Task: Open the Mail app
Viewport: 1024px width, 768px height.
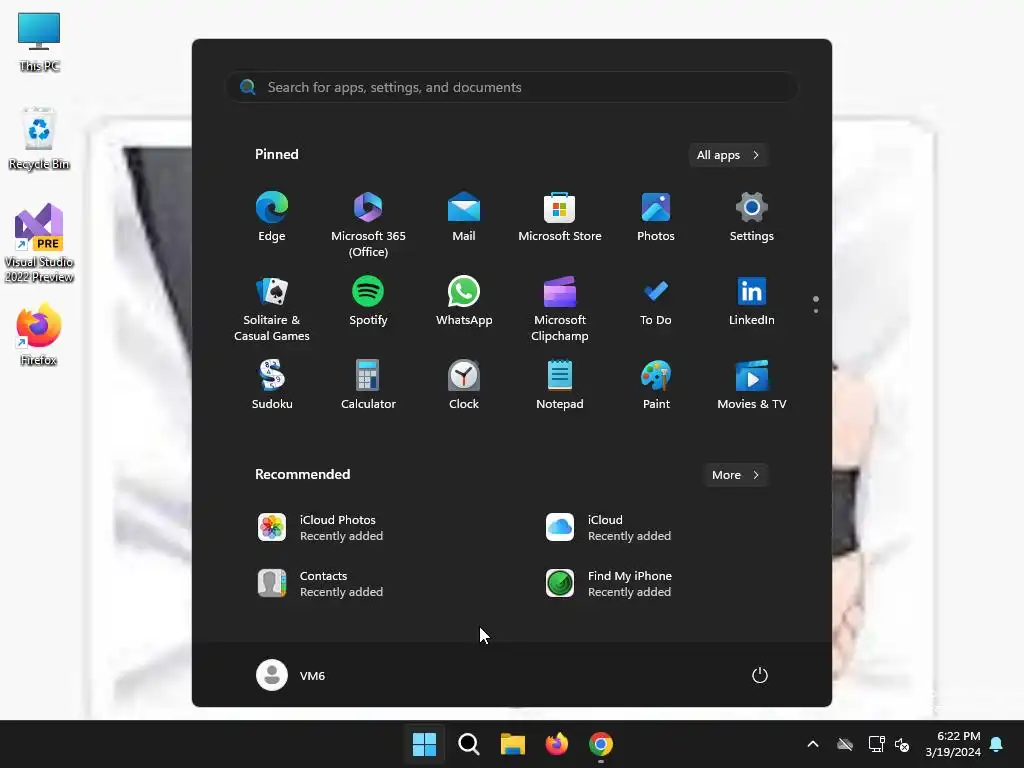Action: click(x=464, y=217)
